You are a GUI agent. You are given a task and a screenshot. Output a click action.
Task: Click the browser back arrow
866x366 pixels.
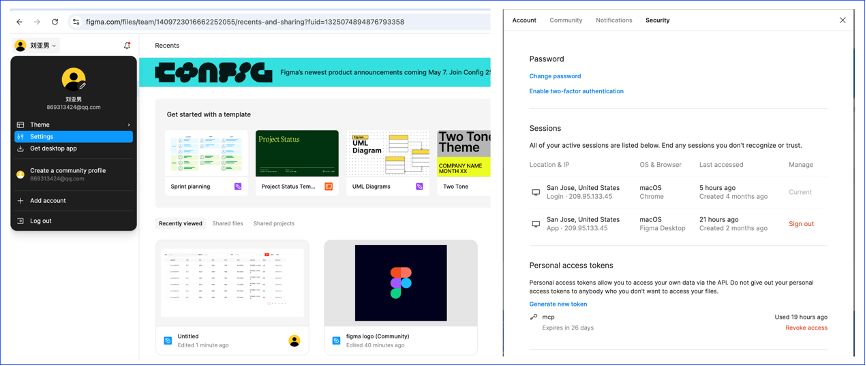tap(19, 22)
